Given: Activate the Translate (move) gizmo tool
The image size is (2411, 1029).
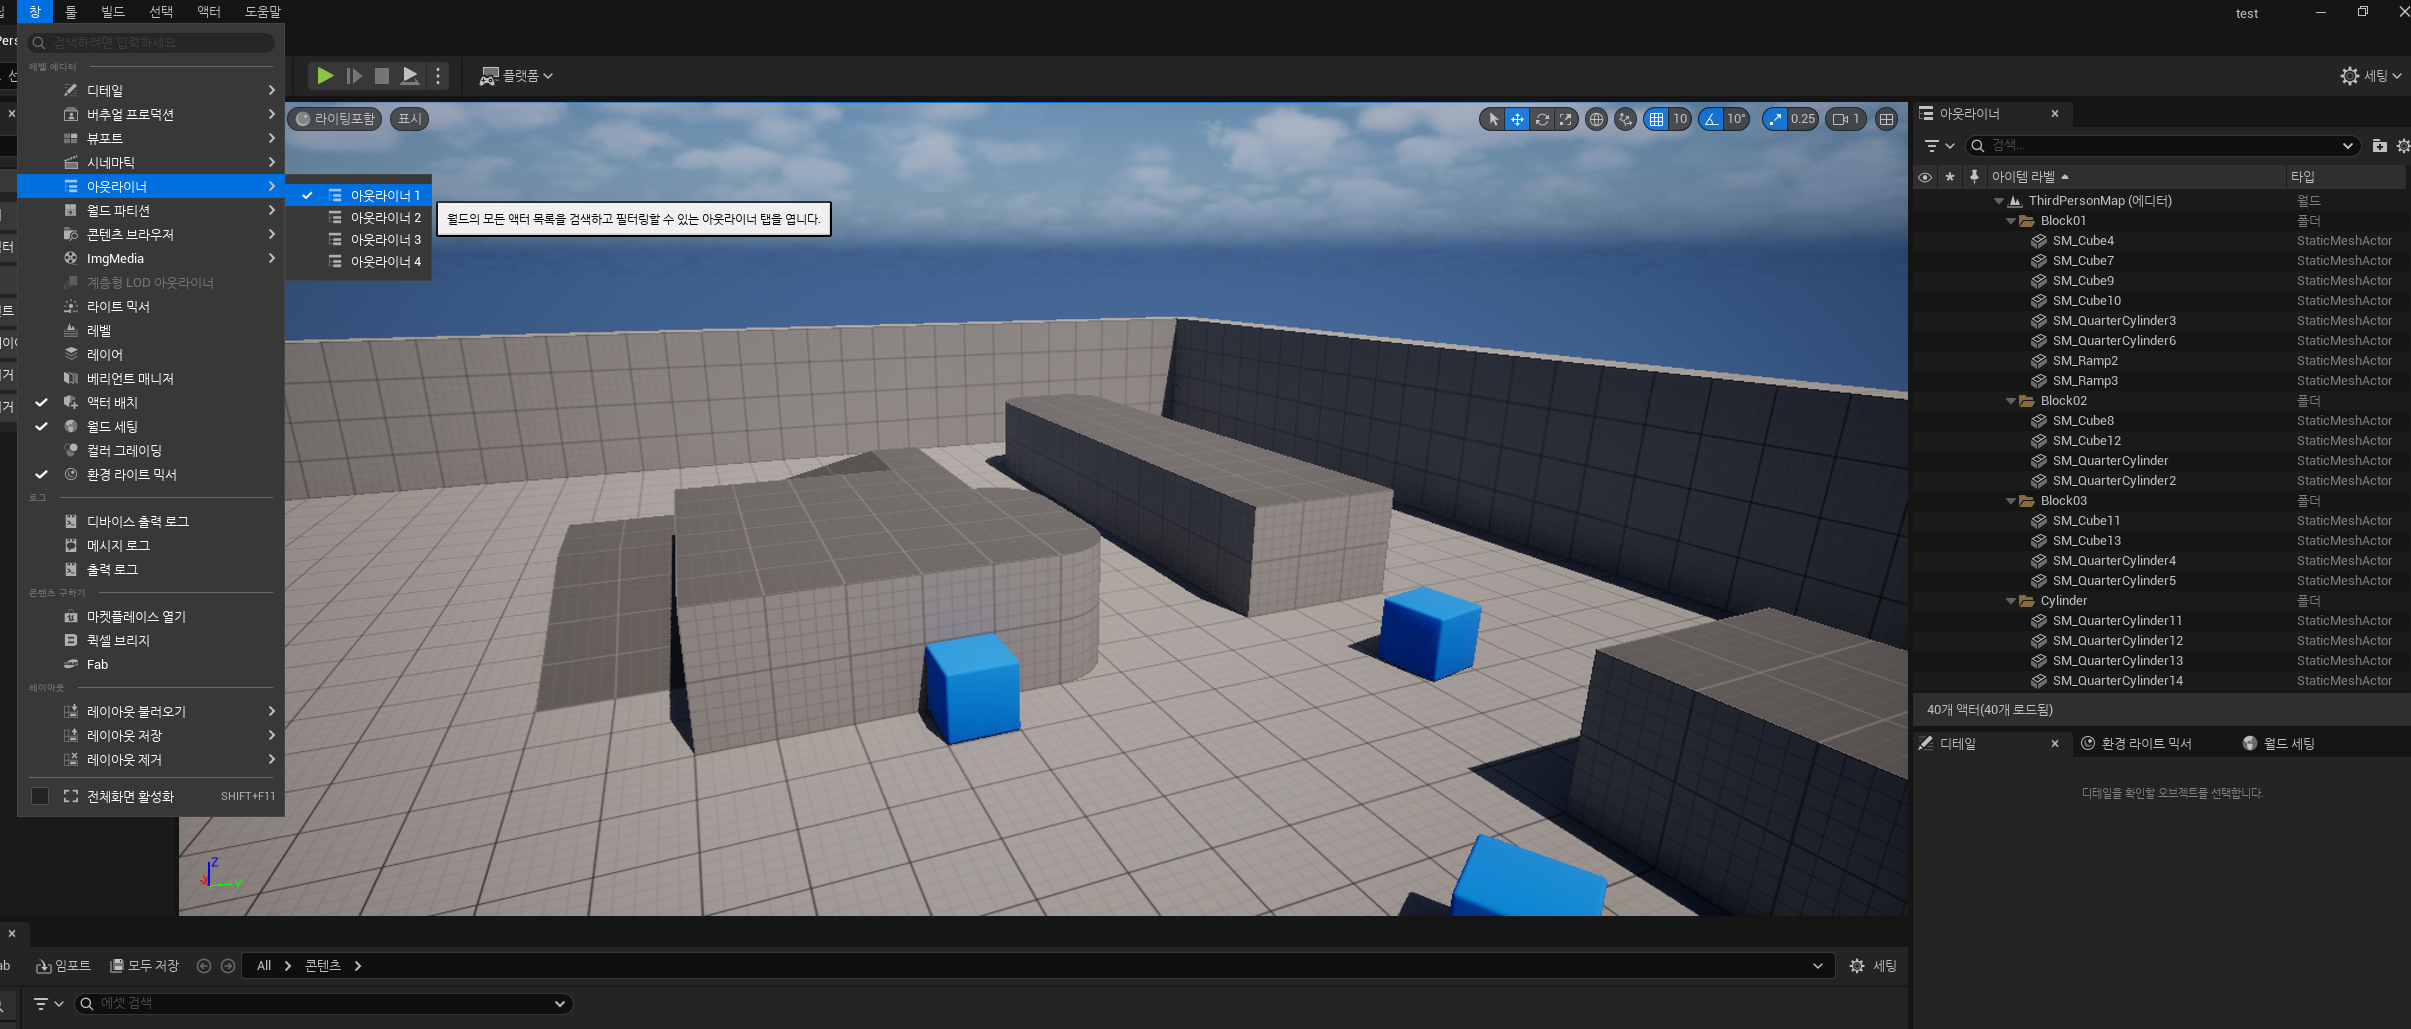Looking at the screenshot, I should (x=1517, y=119).
